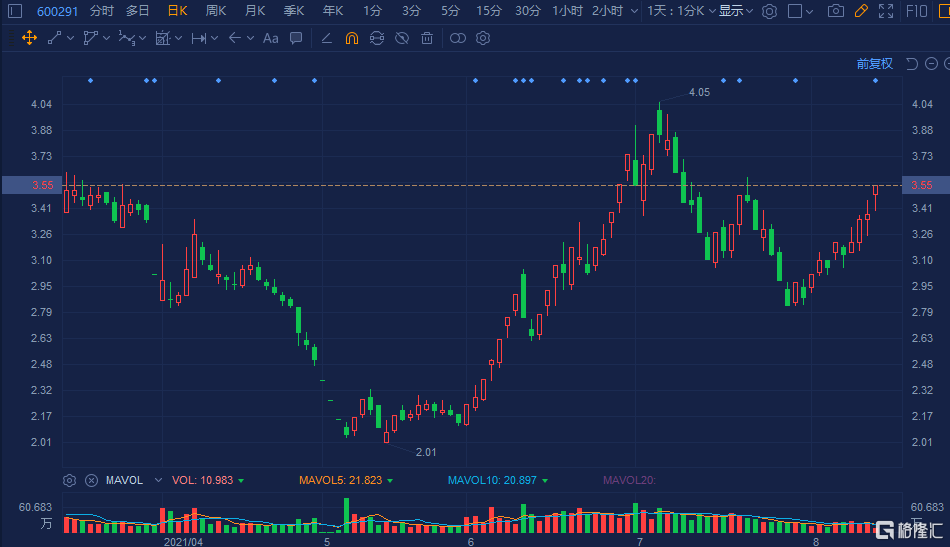Click the trash icon to delete drawings

[x=427, y=38]
